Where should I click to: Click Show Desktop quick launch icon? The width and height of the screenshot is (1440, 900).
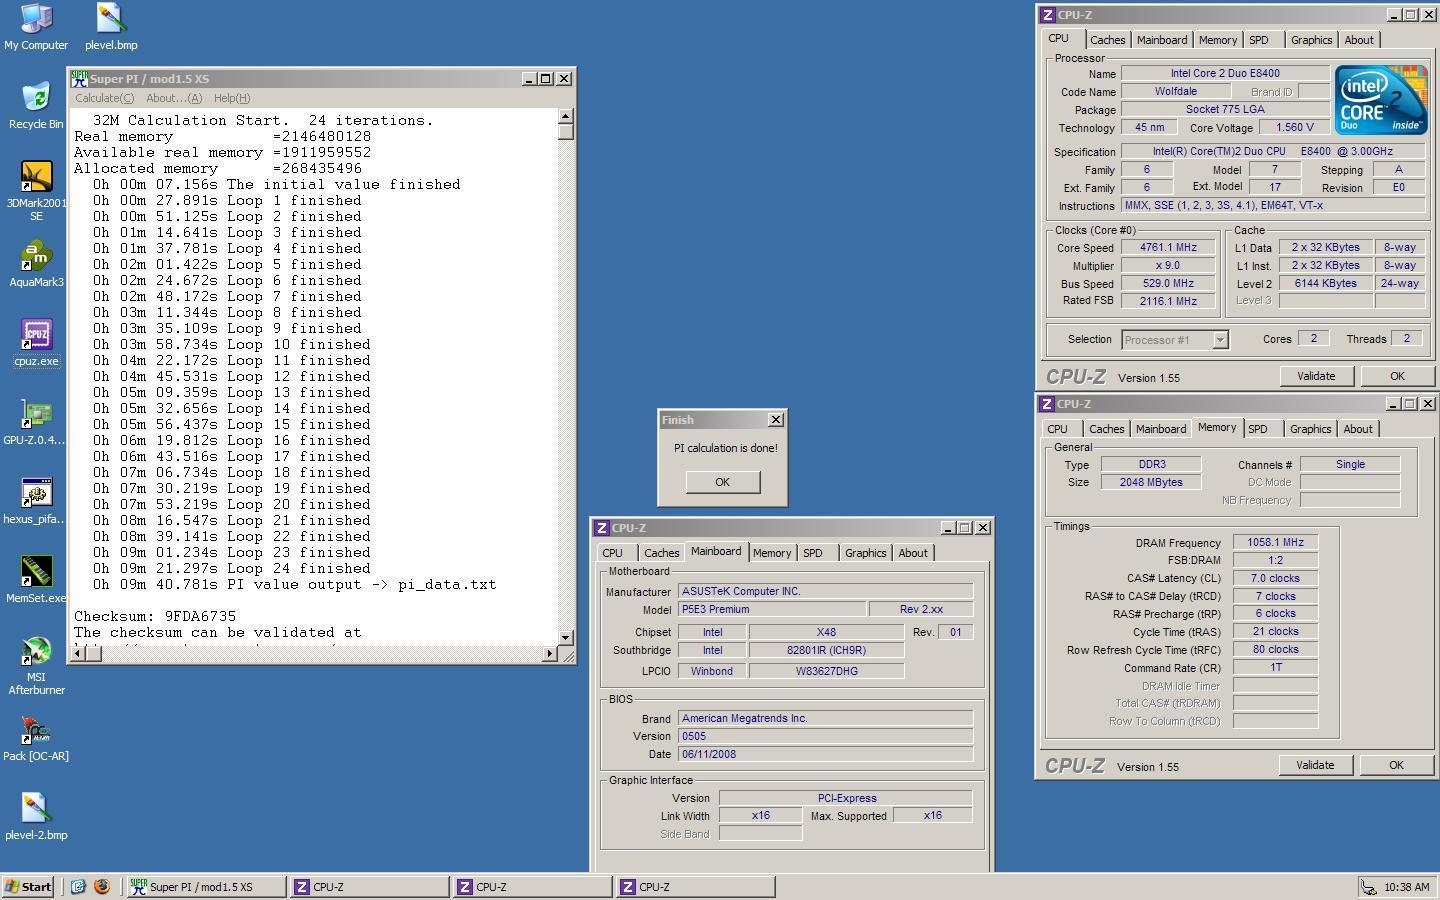78,886
